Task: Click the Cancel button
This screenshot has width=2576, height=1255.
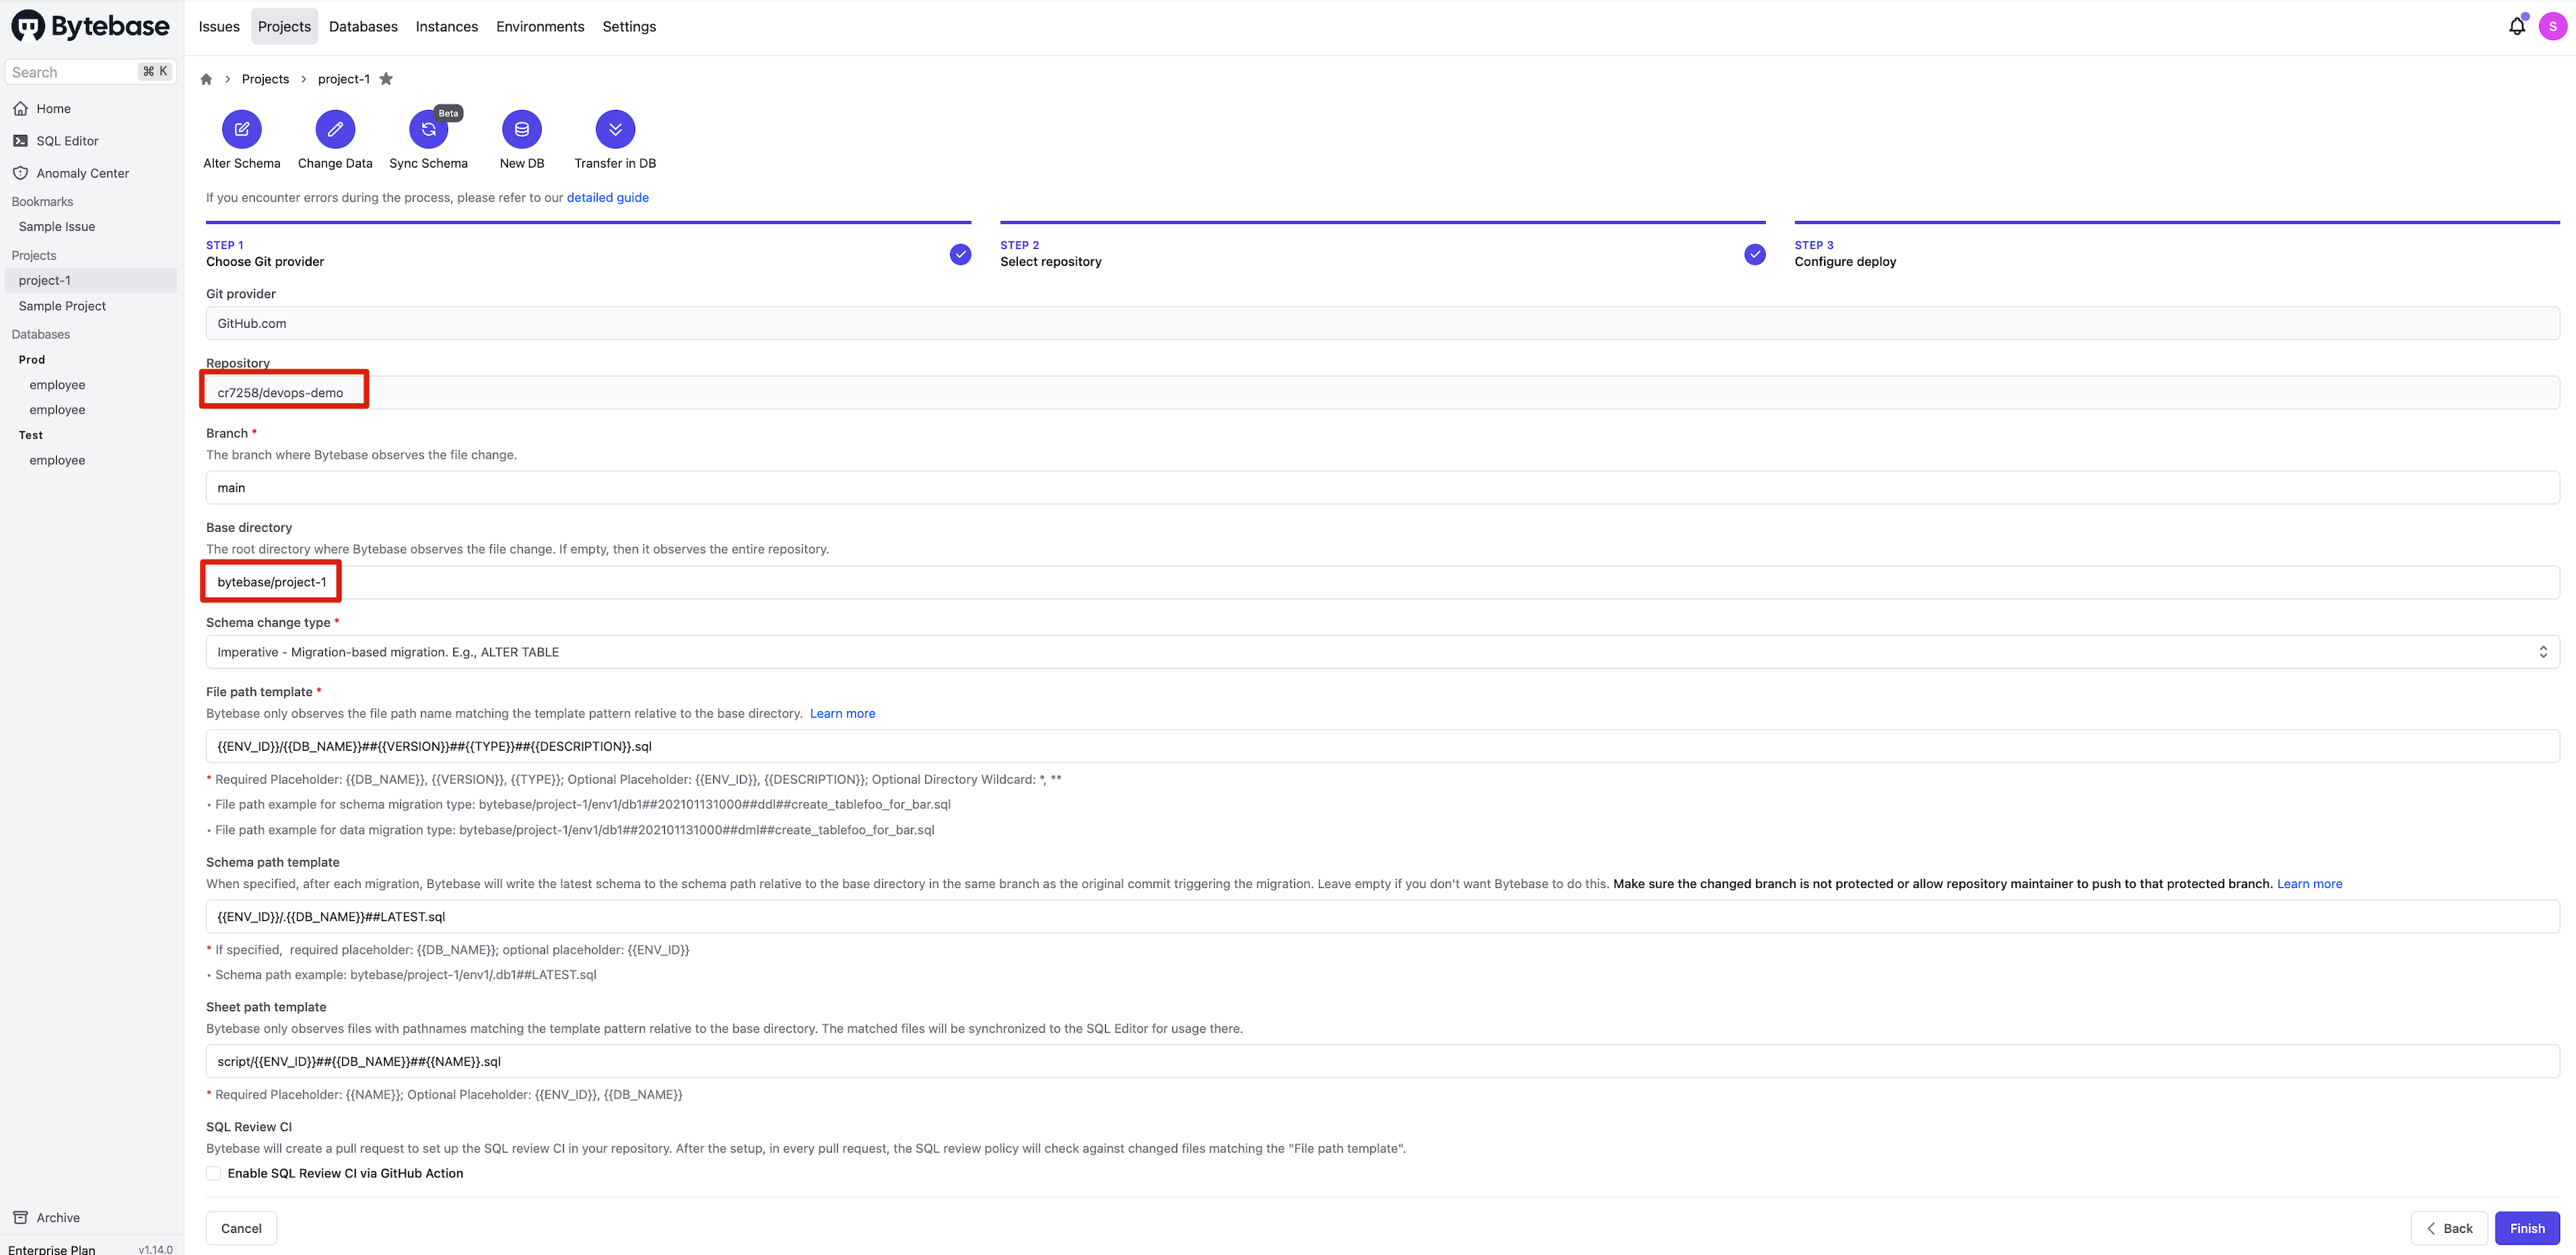Action: tap(241, 1228)
